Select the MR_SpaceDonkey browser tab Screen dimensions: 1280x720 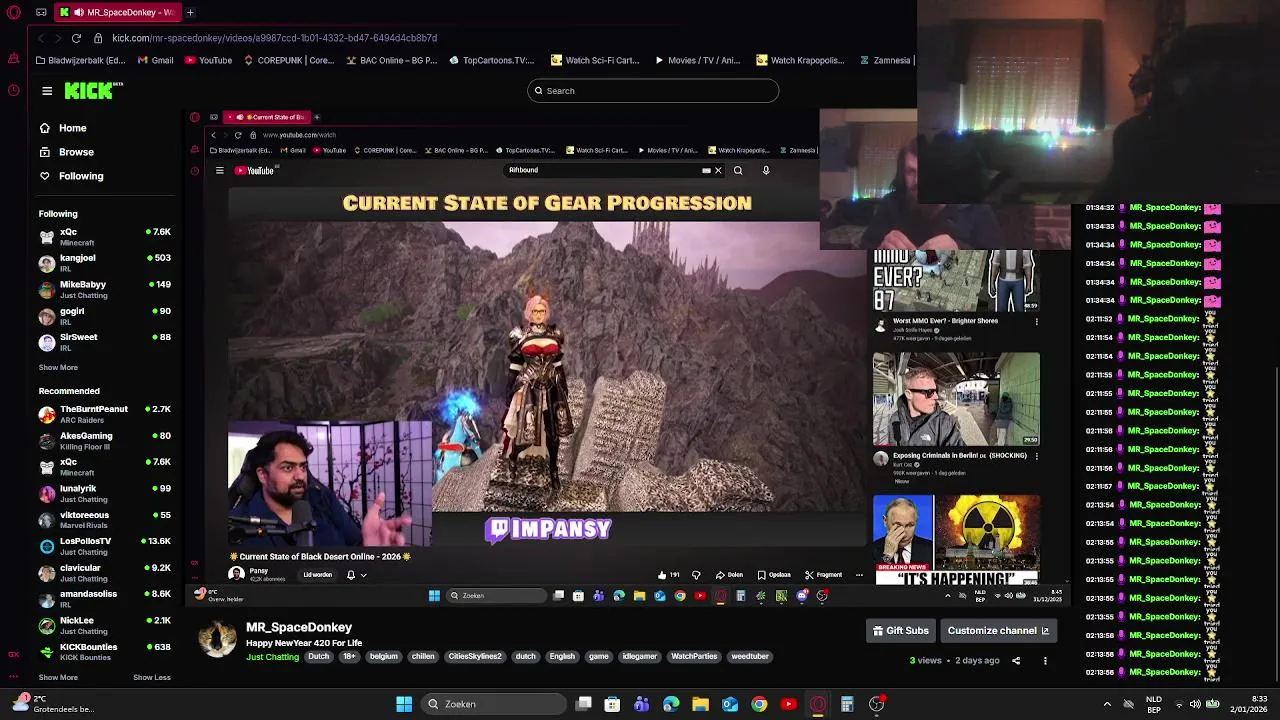(x=118, y=12)
